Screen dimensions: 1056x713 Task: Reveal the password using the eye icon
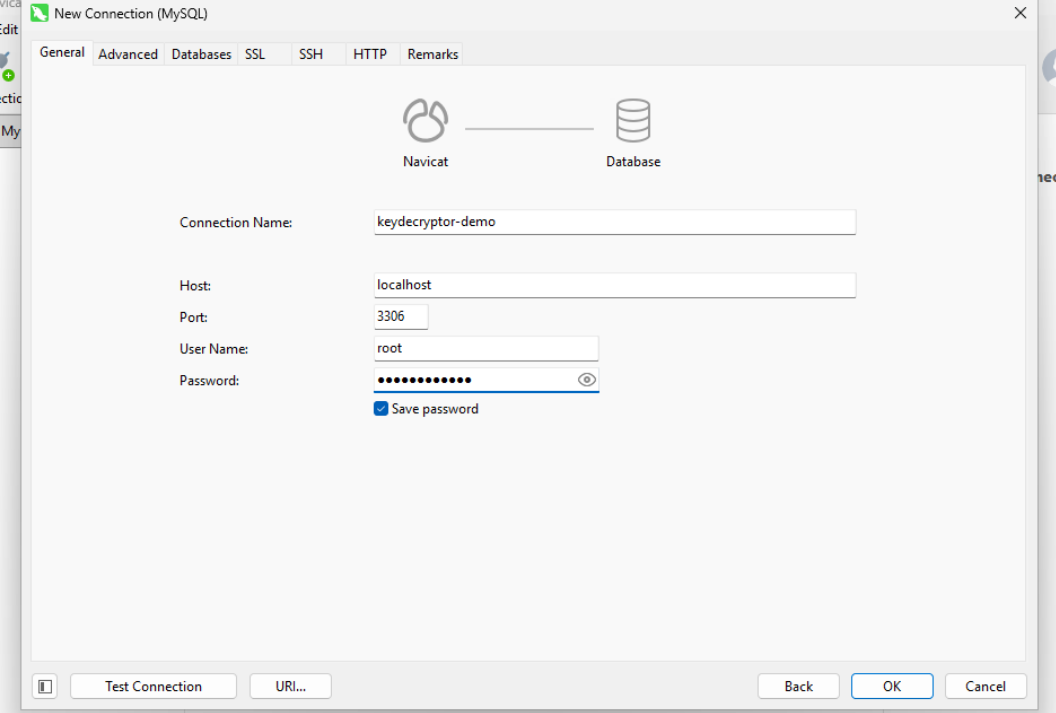(587, 380)
